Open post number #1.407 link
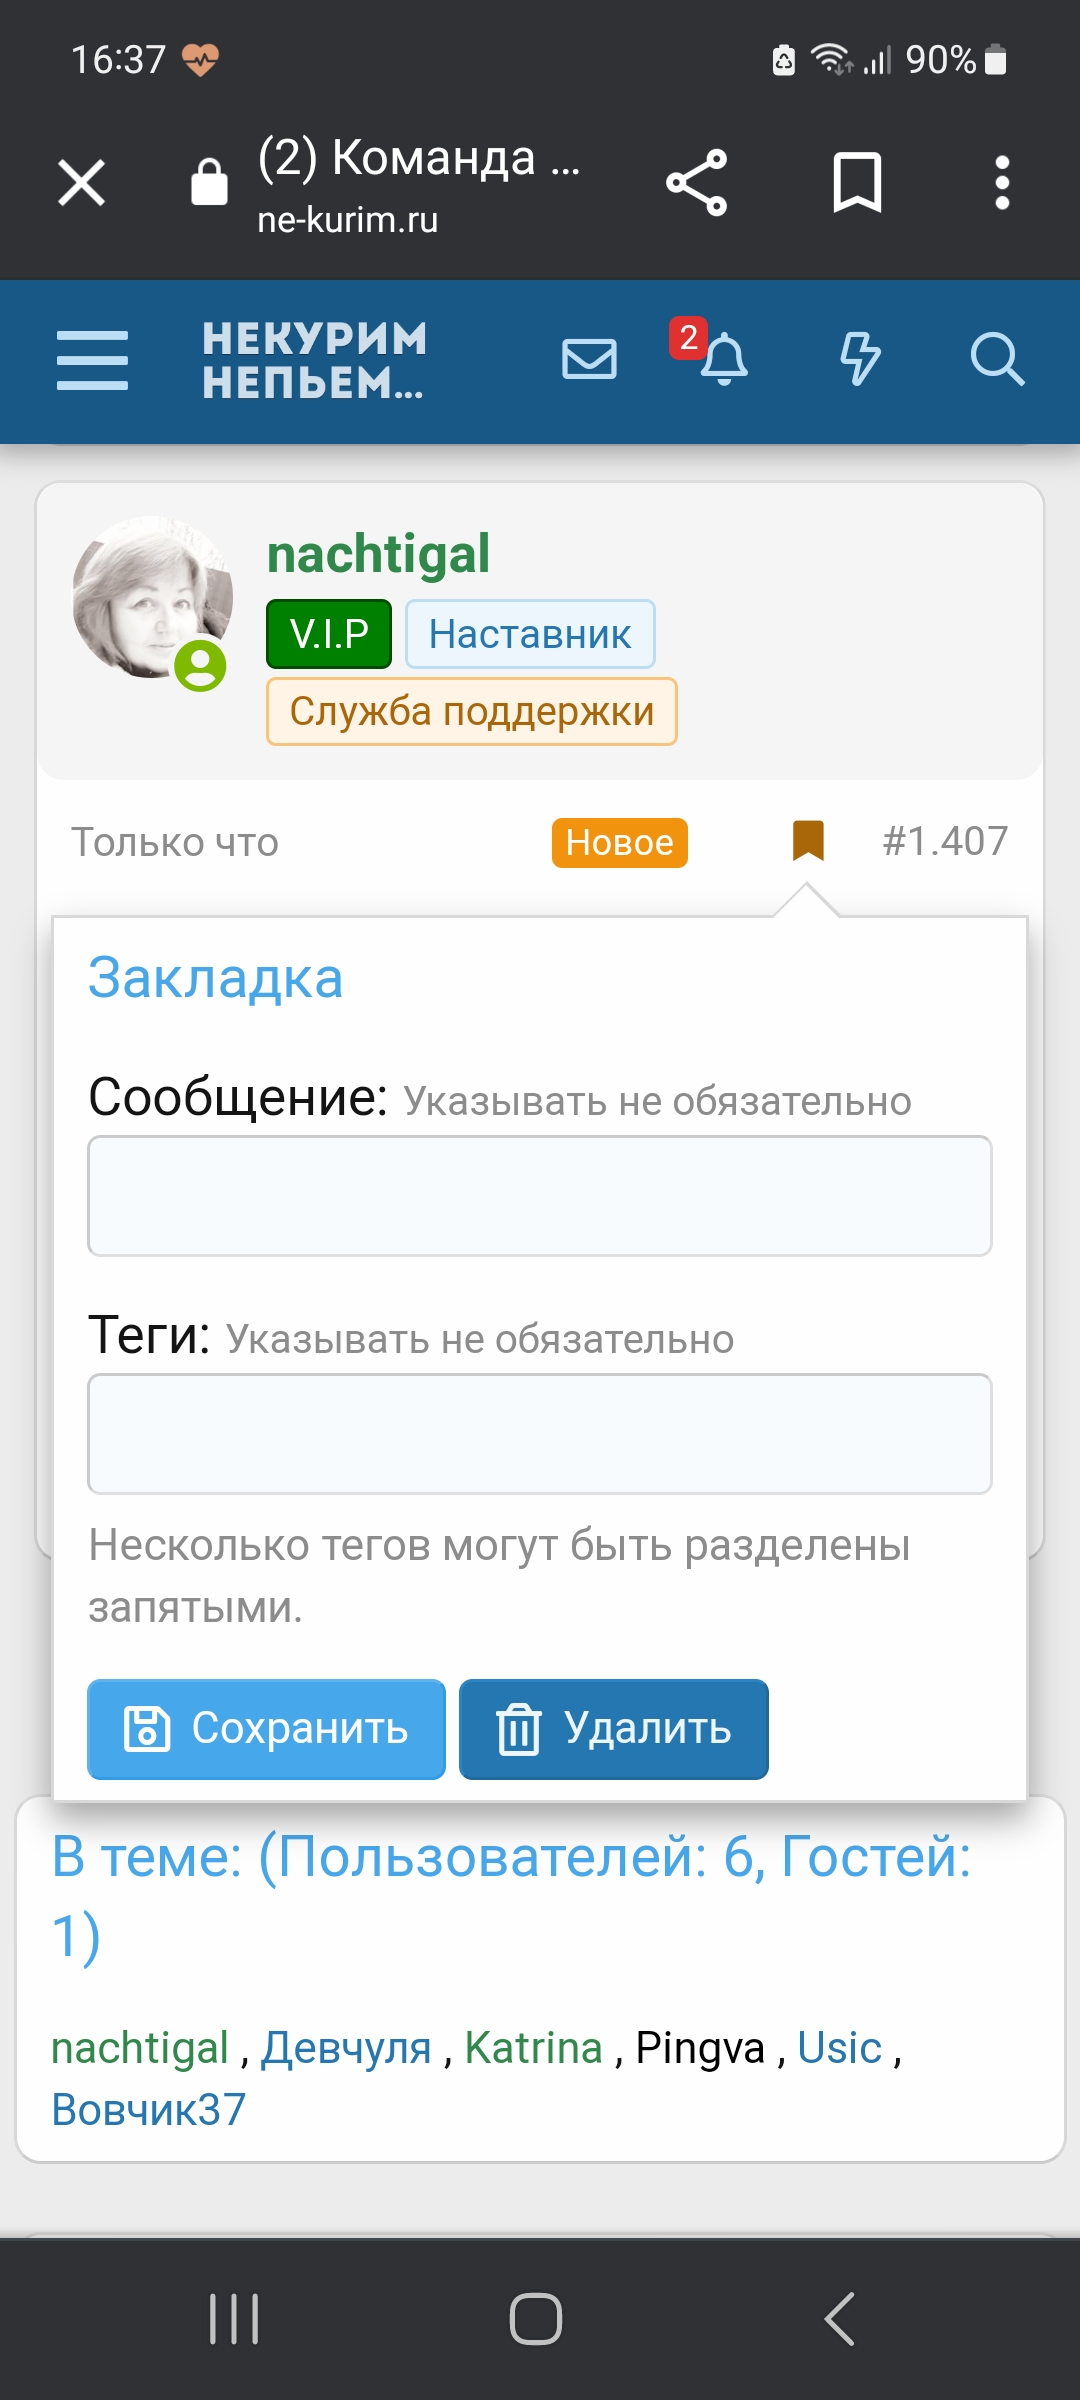 coord(945,841)
